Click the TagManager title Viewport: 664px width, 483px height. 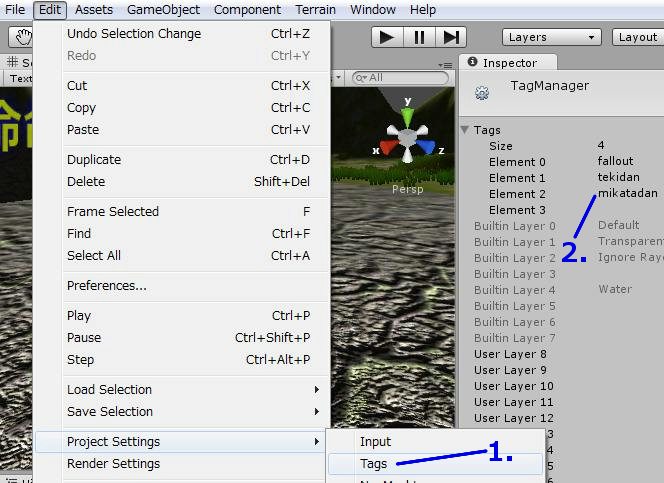[549, 86]
